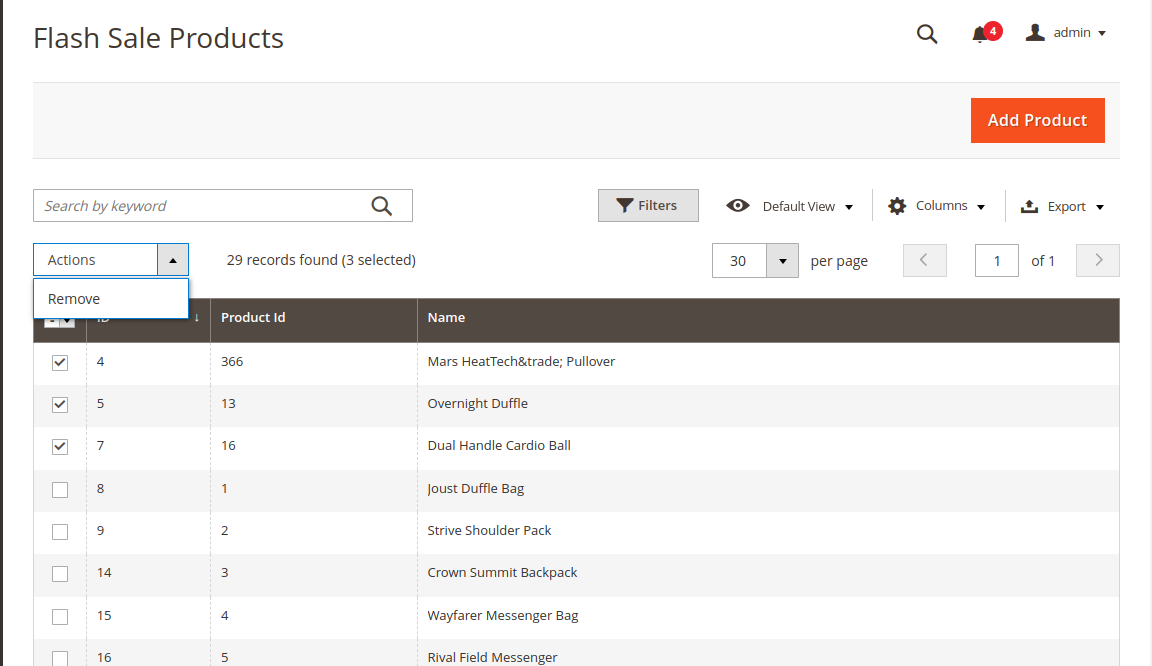
Task: Click the Export upload icon
Action: pos(1029,206)
